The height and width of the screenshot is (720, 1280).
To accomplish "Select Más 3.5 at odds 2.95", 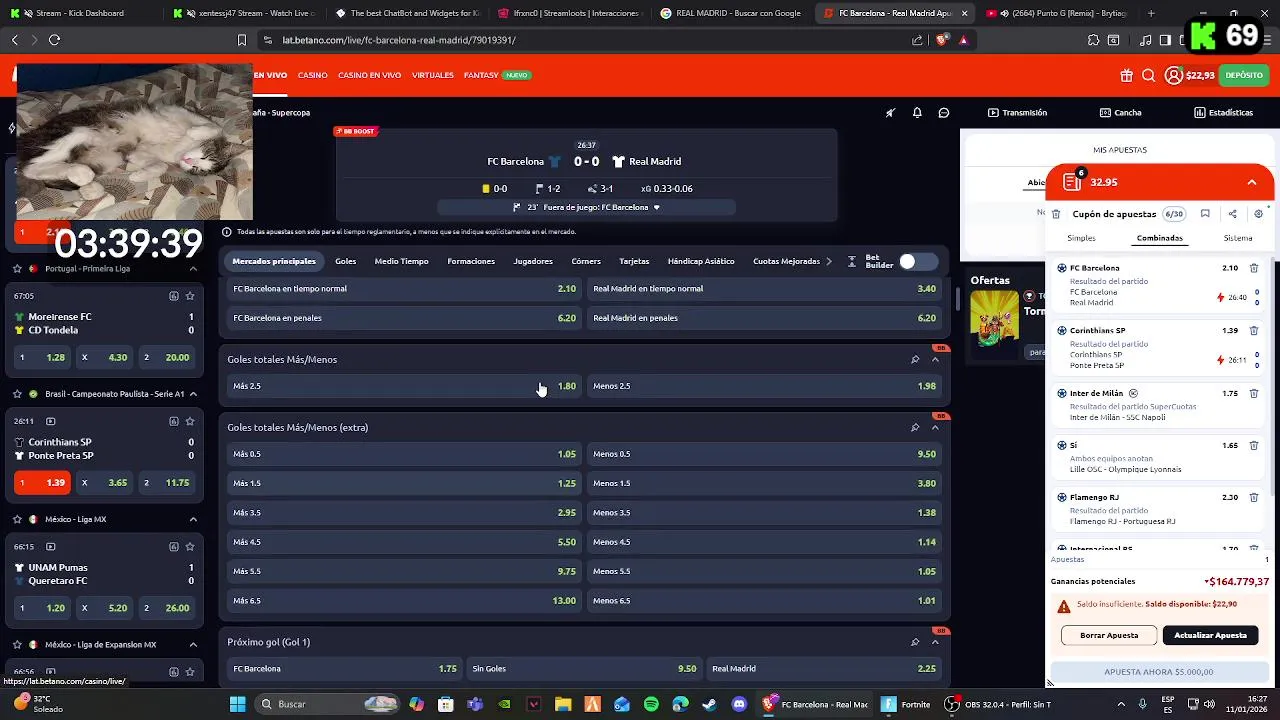I will pyautogui.click(x=404, y=513).
